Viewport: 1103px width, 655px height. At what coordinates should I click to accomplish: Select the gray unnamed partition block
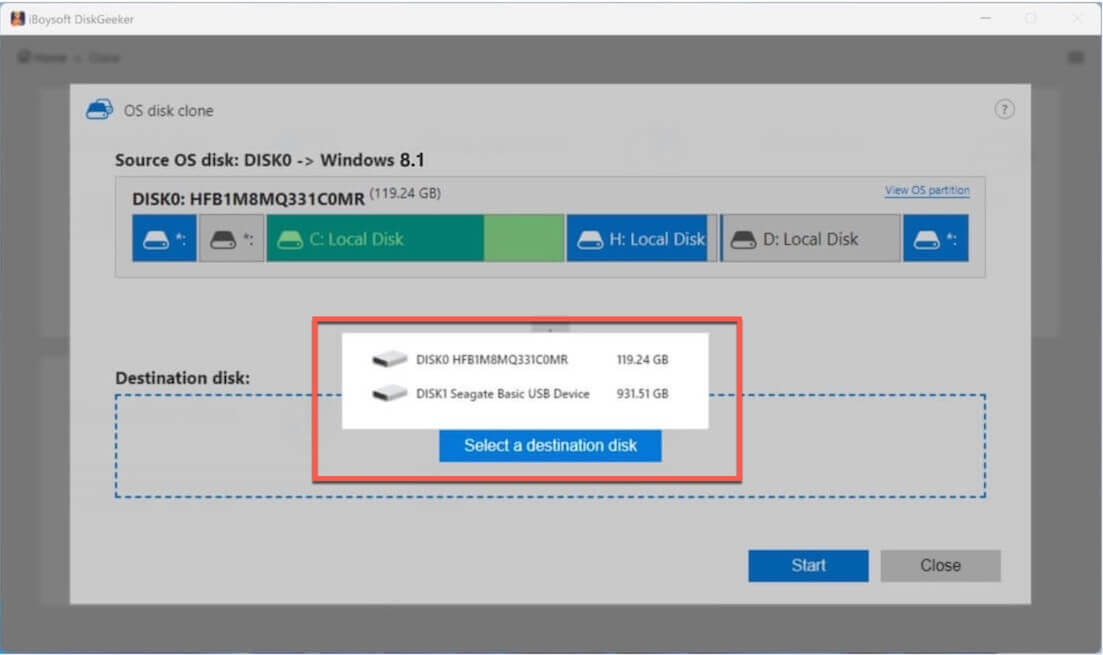click(231, 239)
